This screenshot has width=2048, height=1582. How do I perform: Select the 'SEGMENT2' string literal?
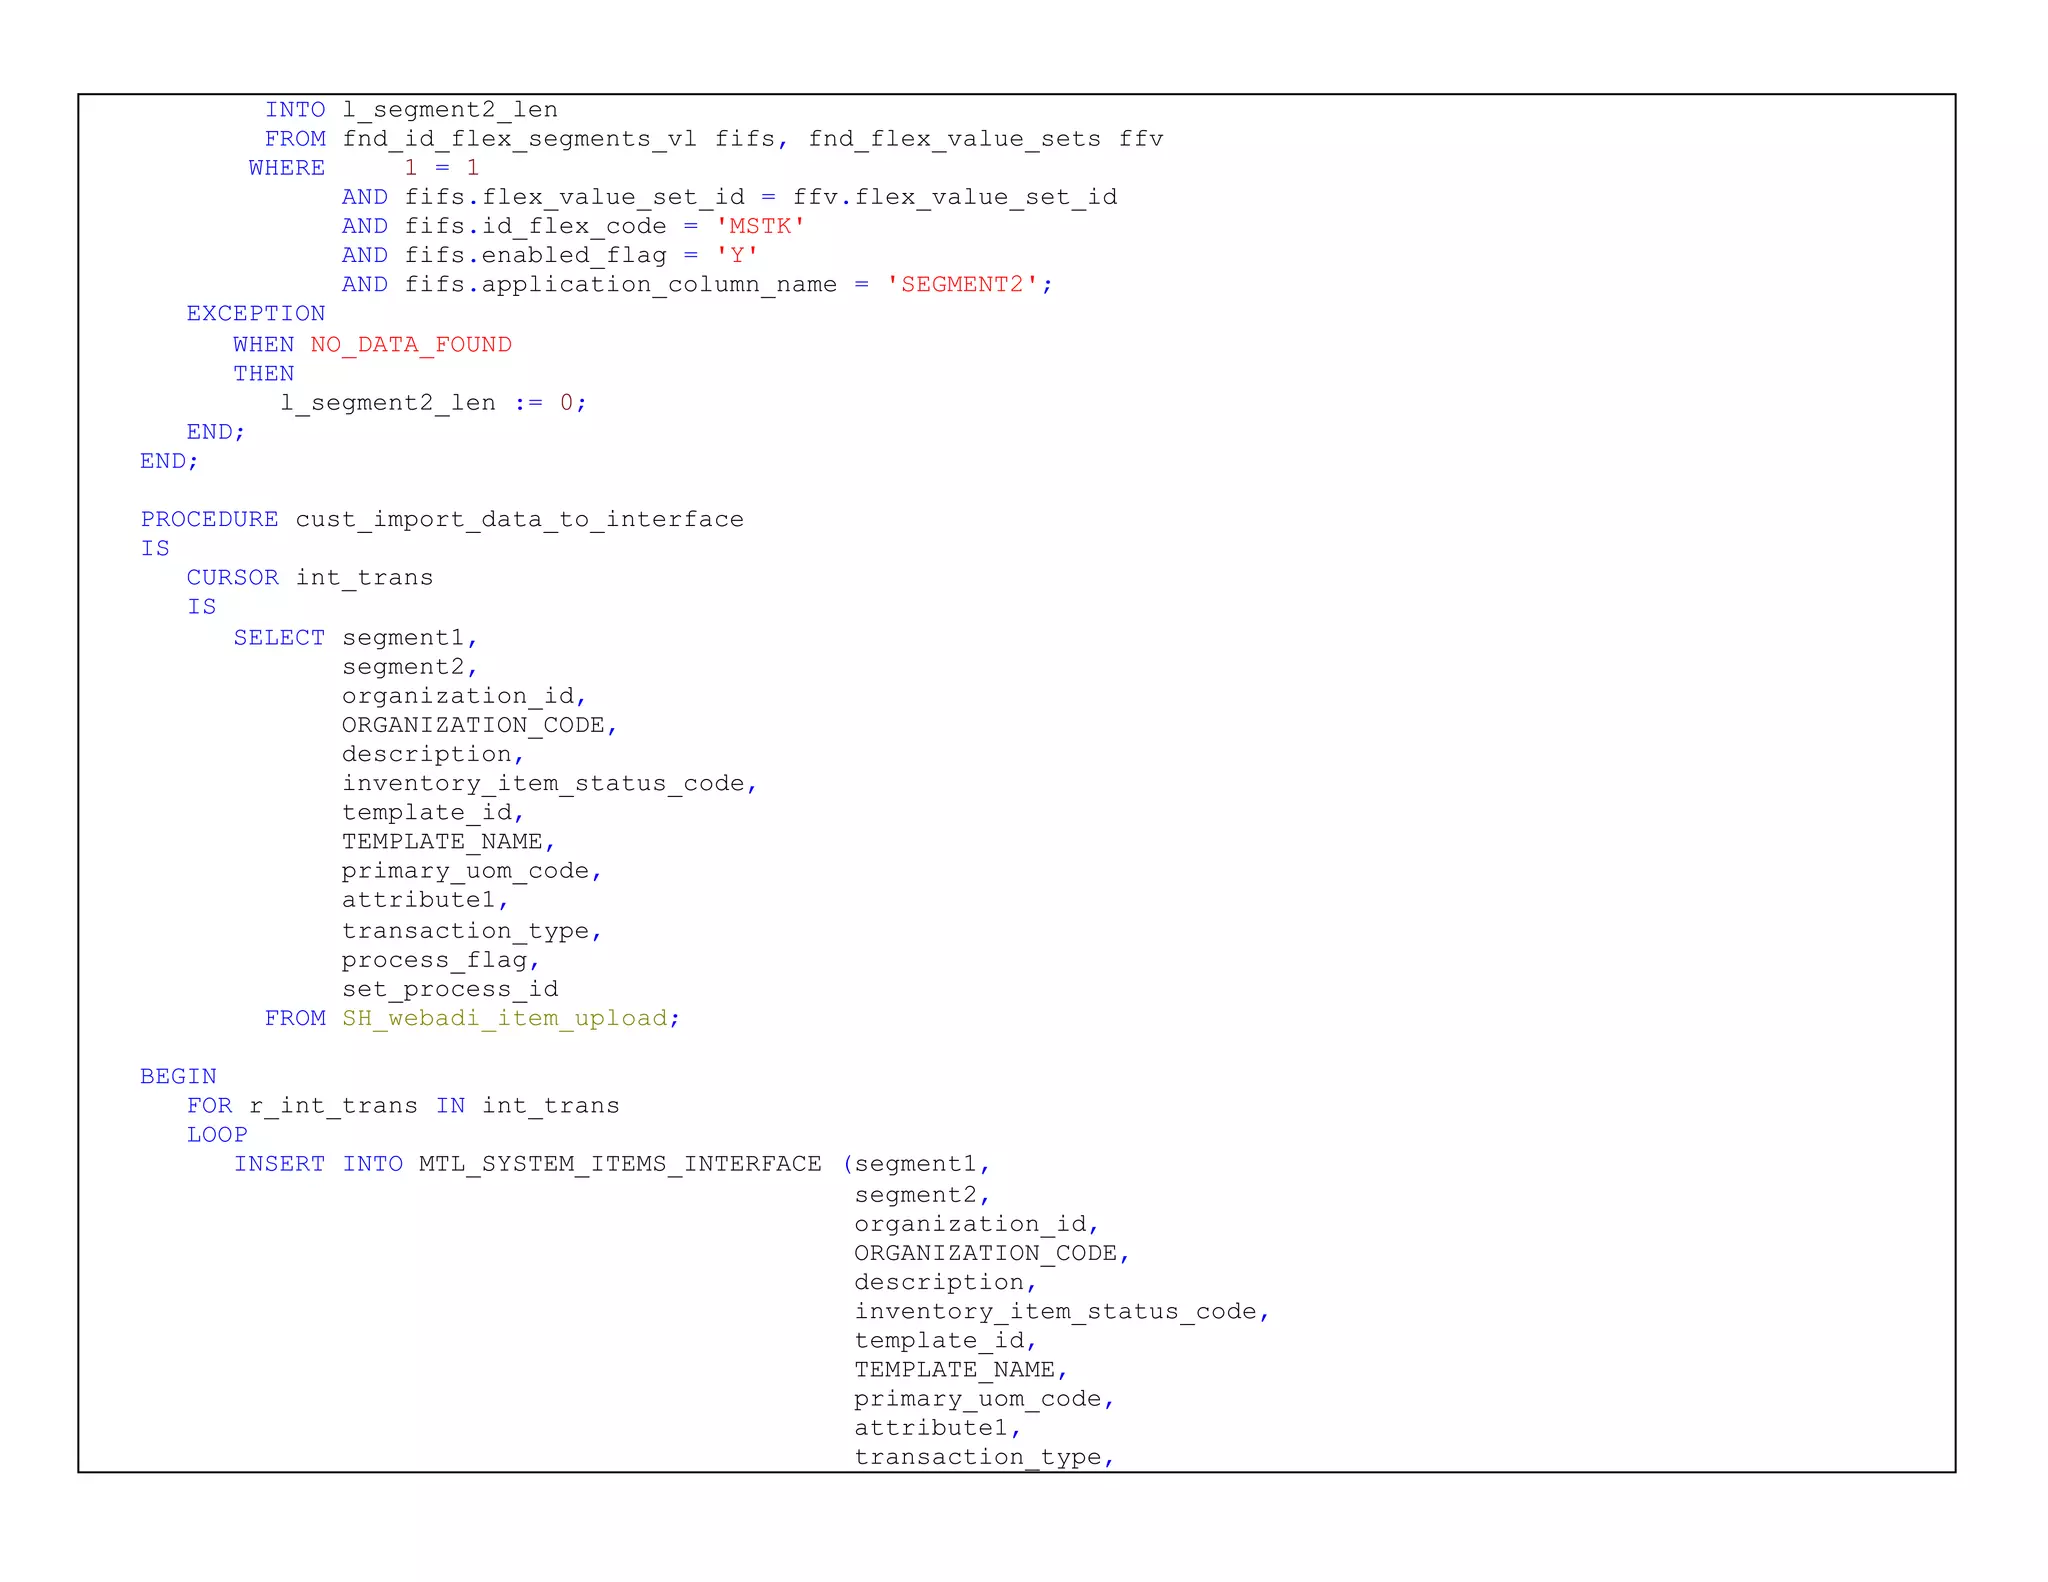[x=962, y=284]
